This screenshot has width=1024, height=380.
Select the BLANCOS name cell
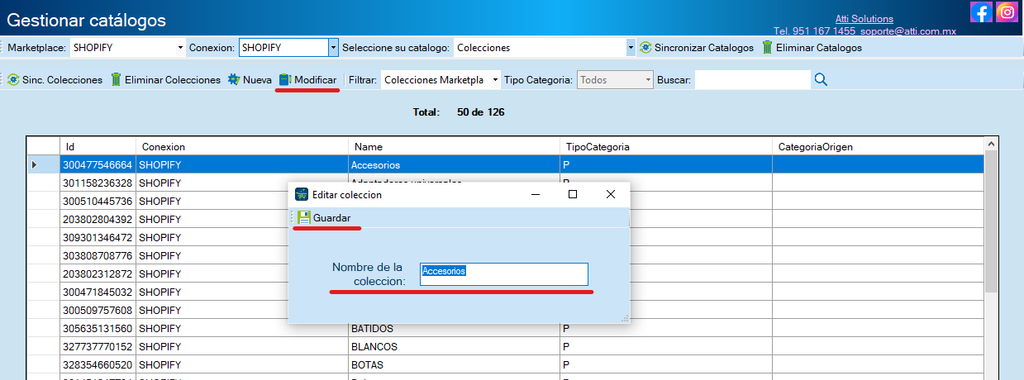[454, 346]
